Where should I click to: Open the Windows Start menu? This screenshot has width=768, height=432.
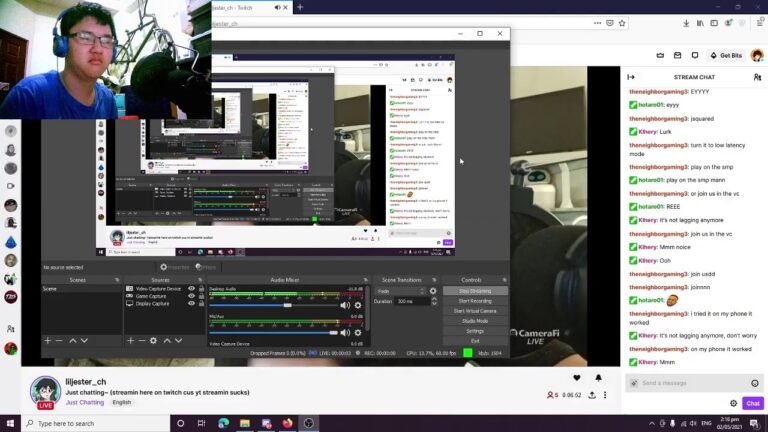(x=10, y=423)
